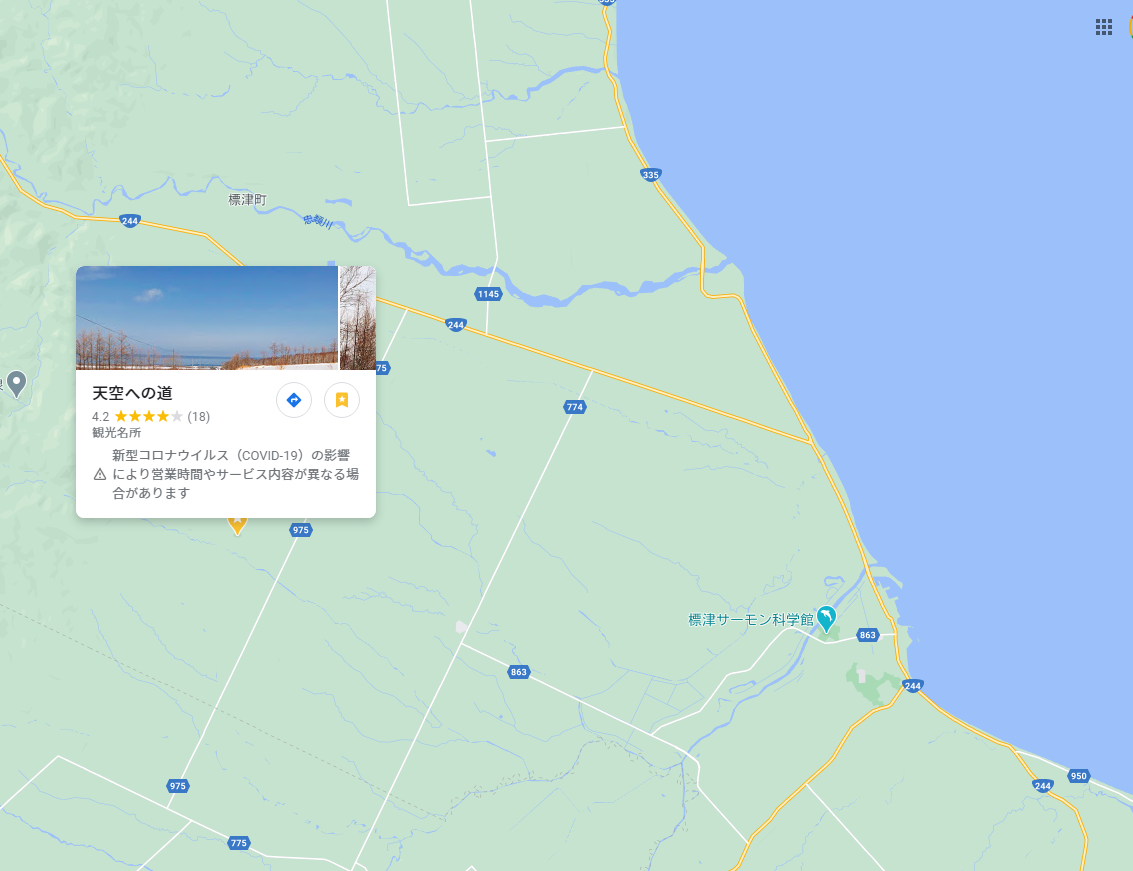Click route 1145 road shield
Screen dimensions: 1133x871
pyautogui.click(x=488, y=294)
